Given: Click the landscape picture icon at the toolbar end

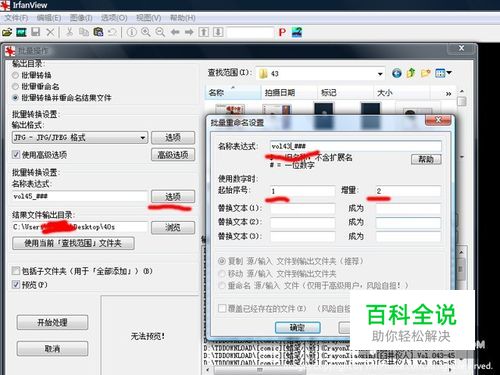Looking at the screenshot, I should [297, 32].
